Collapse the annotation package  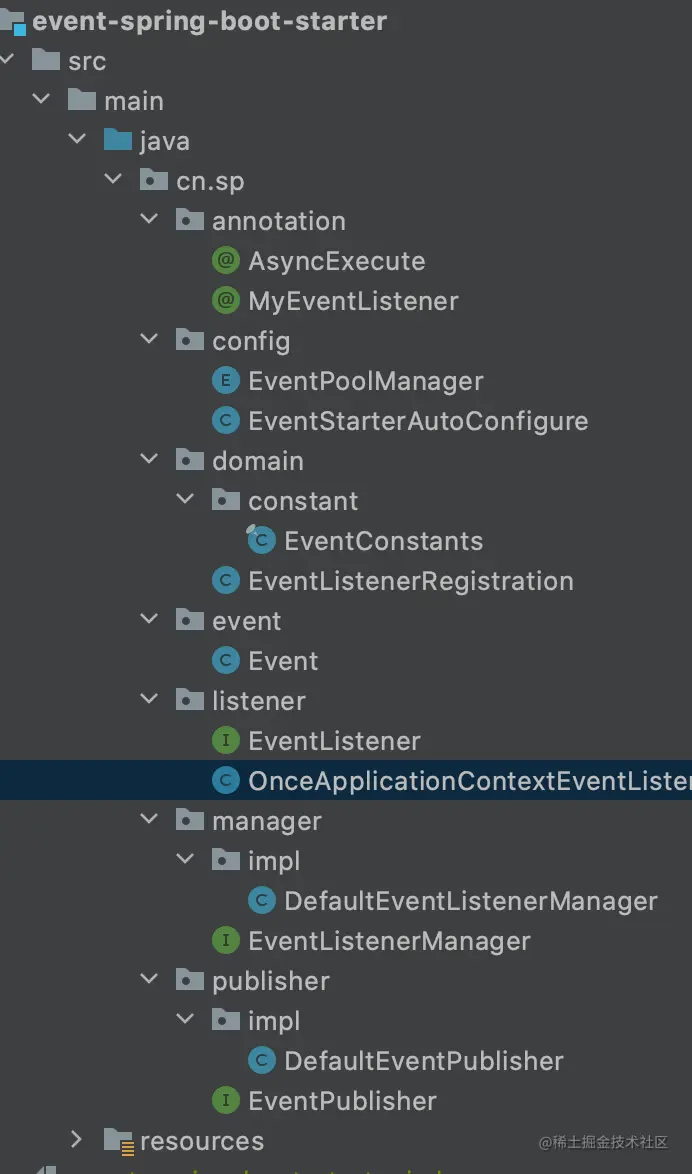(x=148, y=219)
